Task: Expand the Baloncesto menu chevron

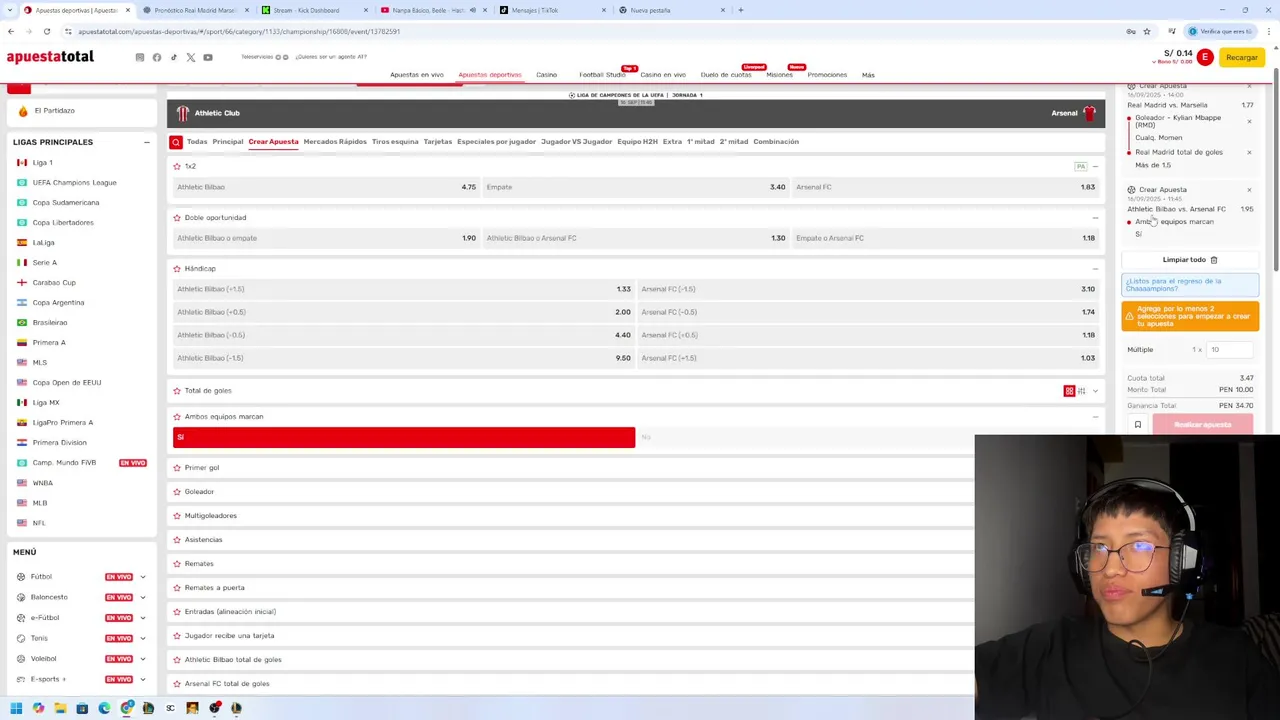Action: click(142, 597)
